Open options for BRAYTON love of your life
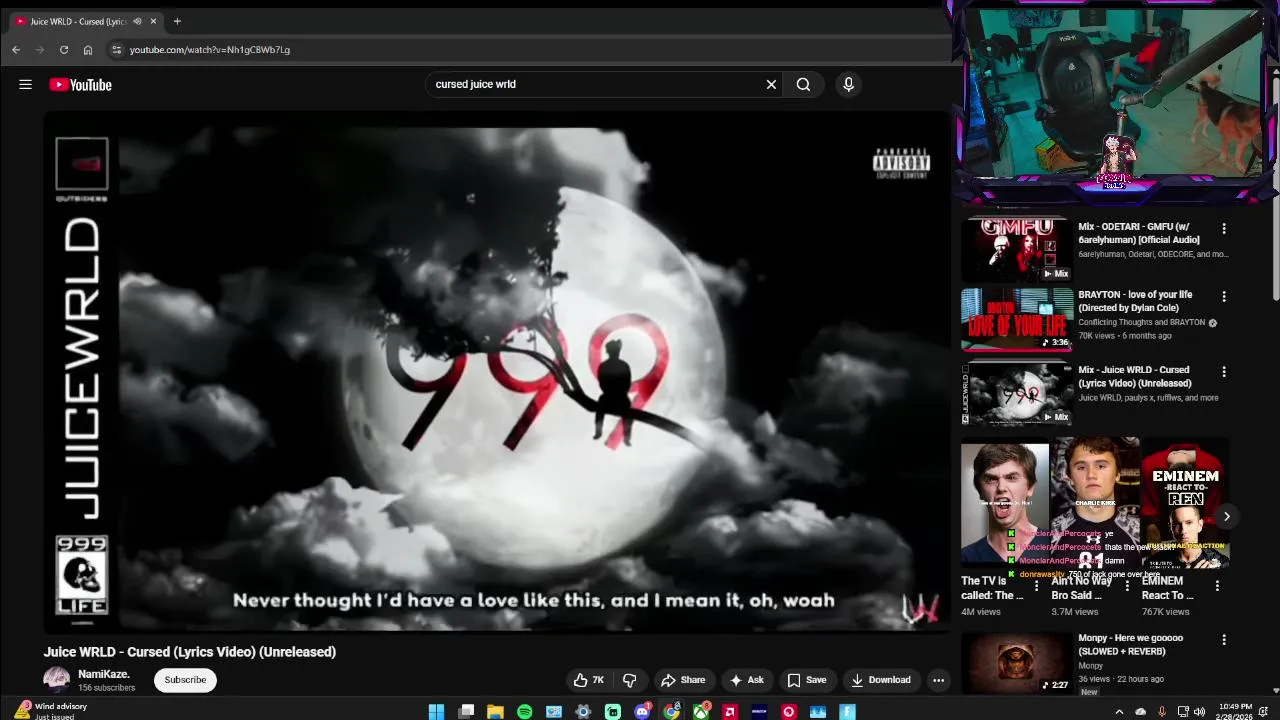This screenshot has height=720, width=1280. tap(1223, 297)
